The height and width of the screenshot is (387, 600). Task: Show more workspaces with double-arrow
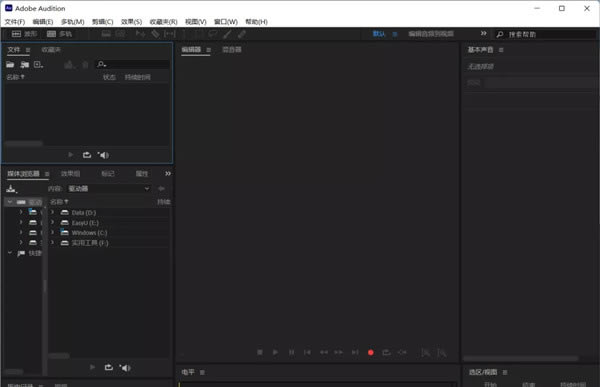(x=484, y=34)
